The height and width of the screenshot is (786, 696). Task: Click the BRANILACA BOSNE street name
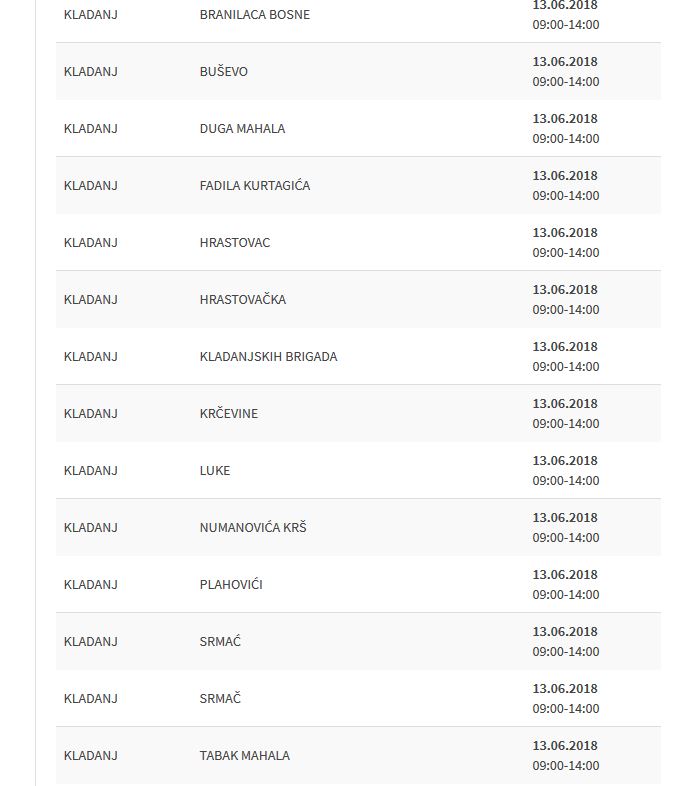[254, 15]
